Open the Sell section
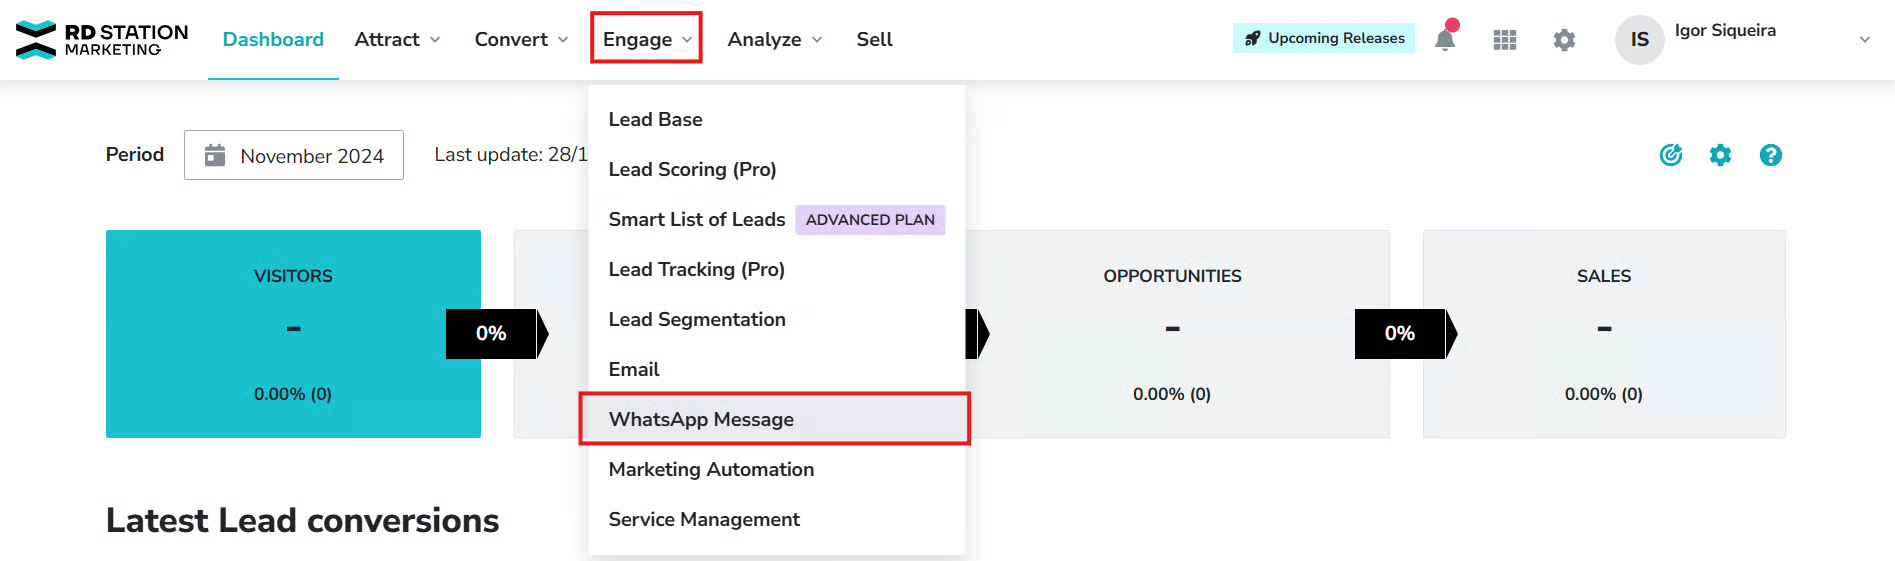Image resolution: width=1895 pixels, height=561 pixels. pyautogui.click(x=874, y=39)
